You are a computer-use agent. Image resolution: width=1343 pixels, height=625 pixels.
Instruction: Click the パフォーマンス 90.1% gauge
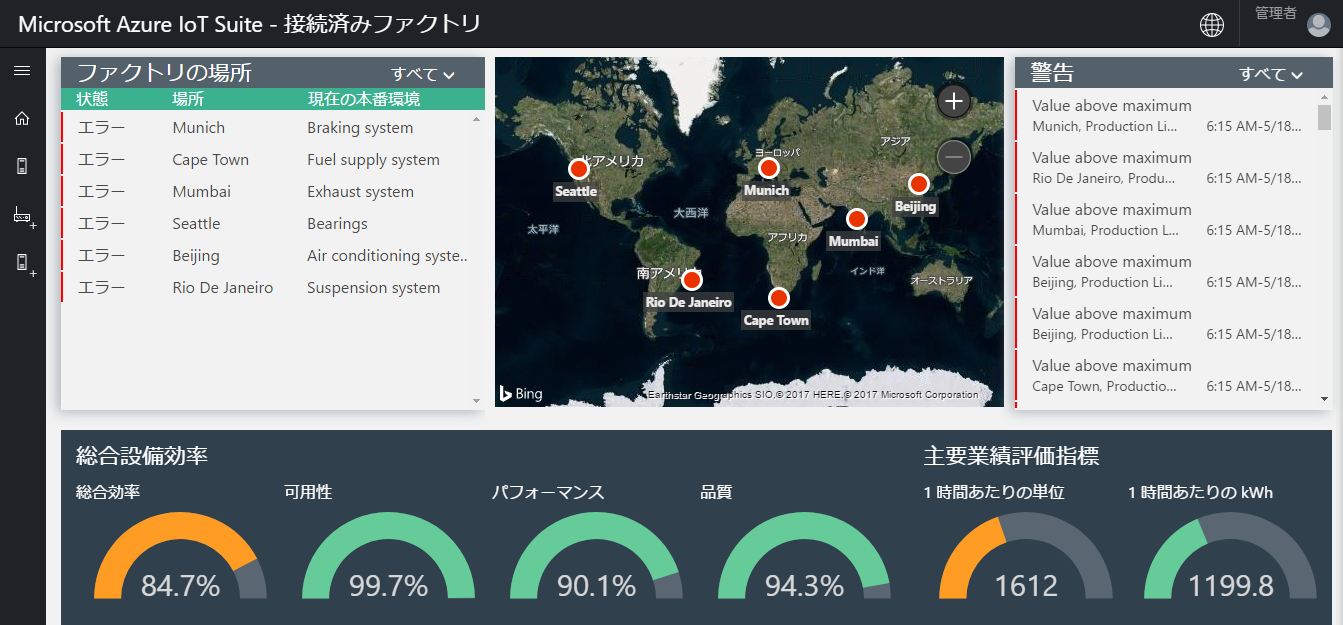tap(597, 555)
